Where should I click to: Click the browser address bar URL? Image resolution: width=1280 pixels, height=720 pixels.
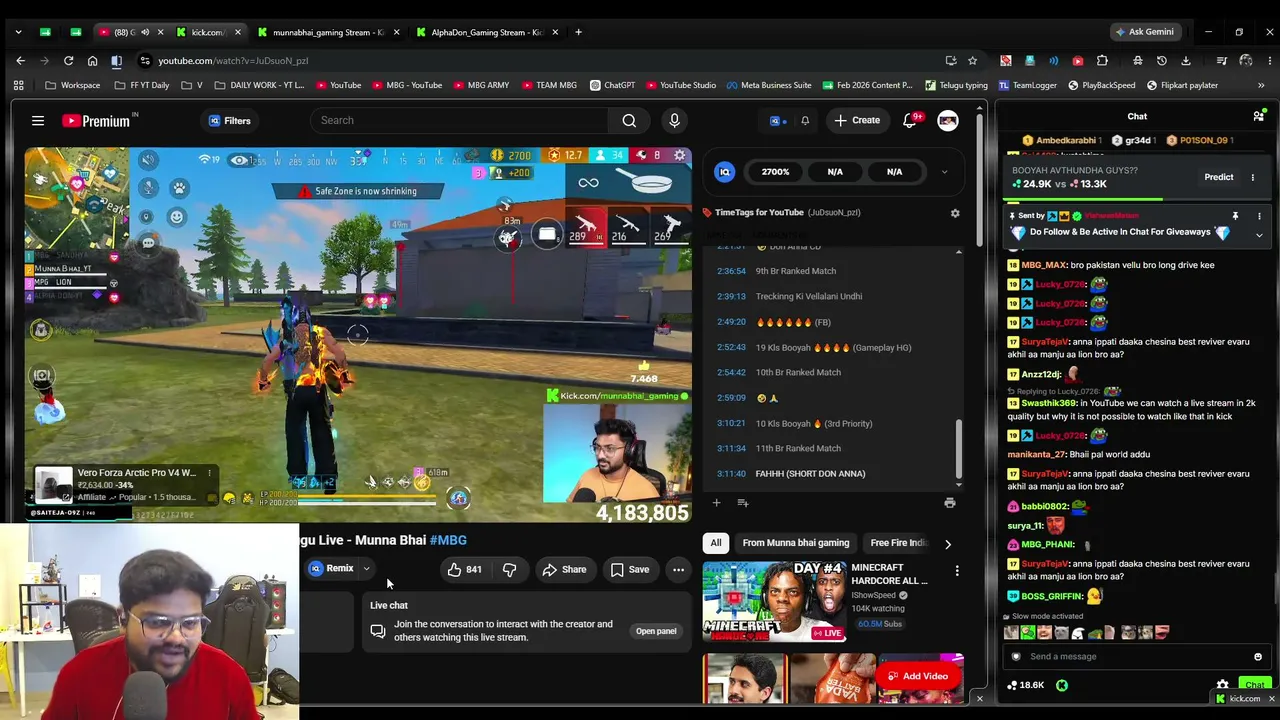coord(233,61)
